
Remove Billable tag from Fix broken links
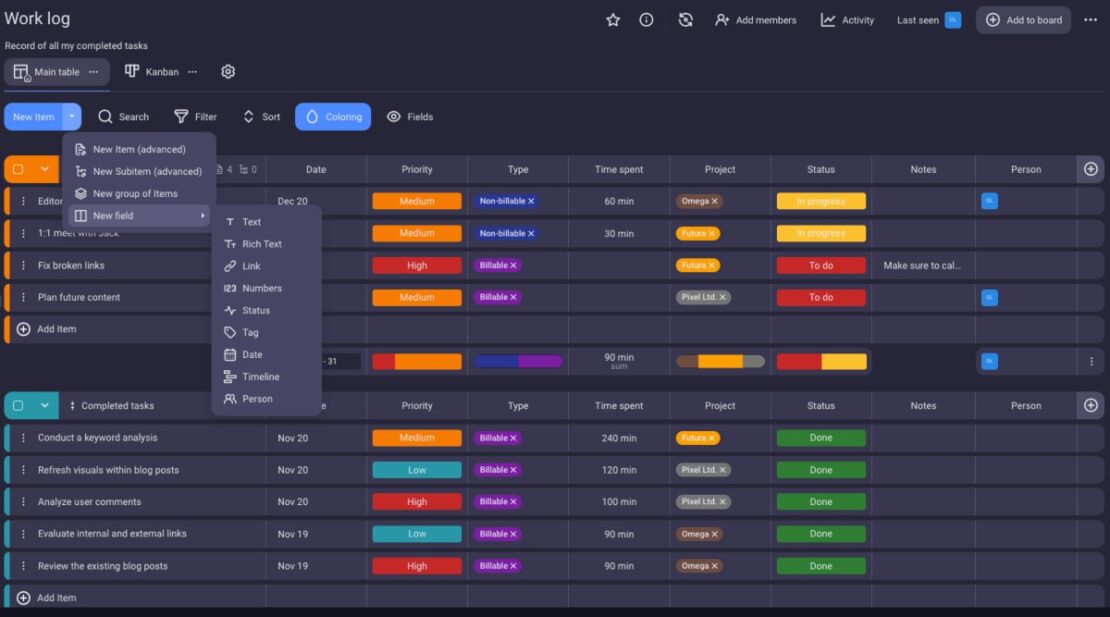513,265
